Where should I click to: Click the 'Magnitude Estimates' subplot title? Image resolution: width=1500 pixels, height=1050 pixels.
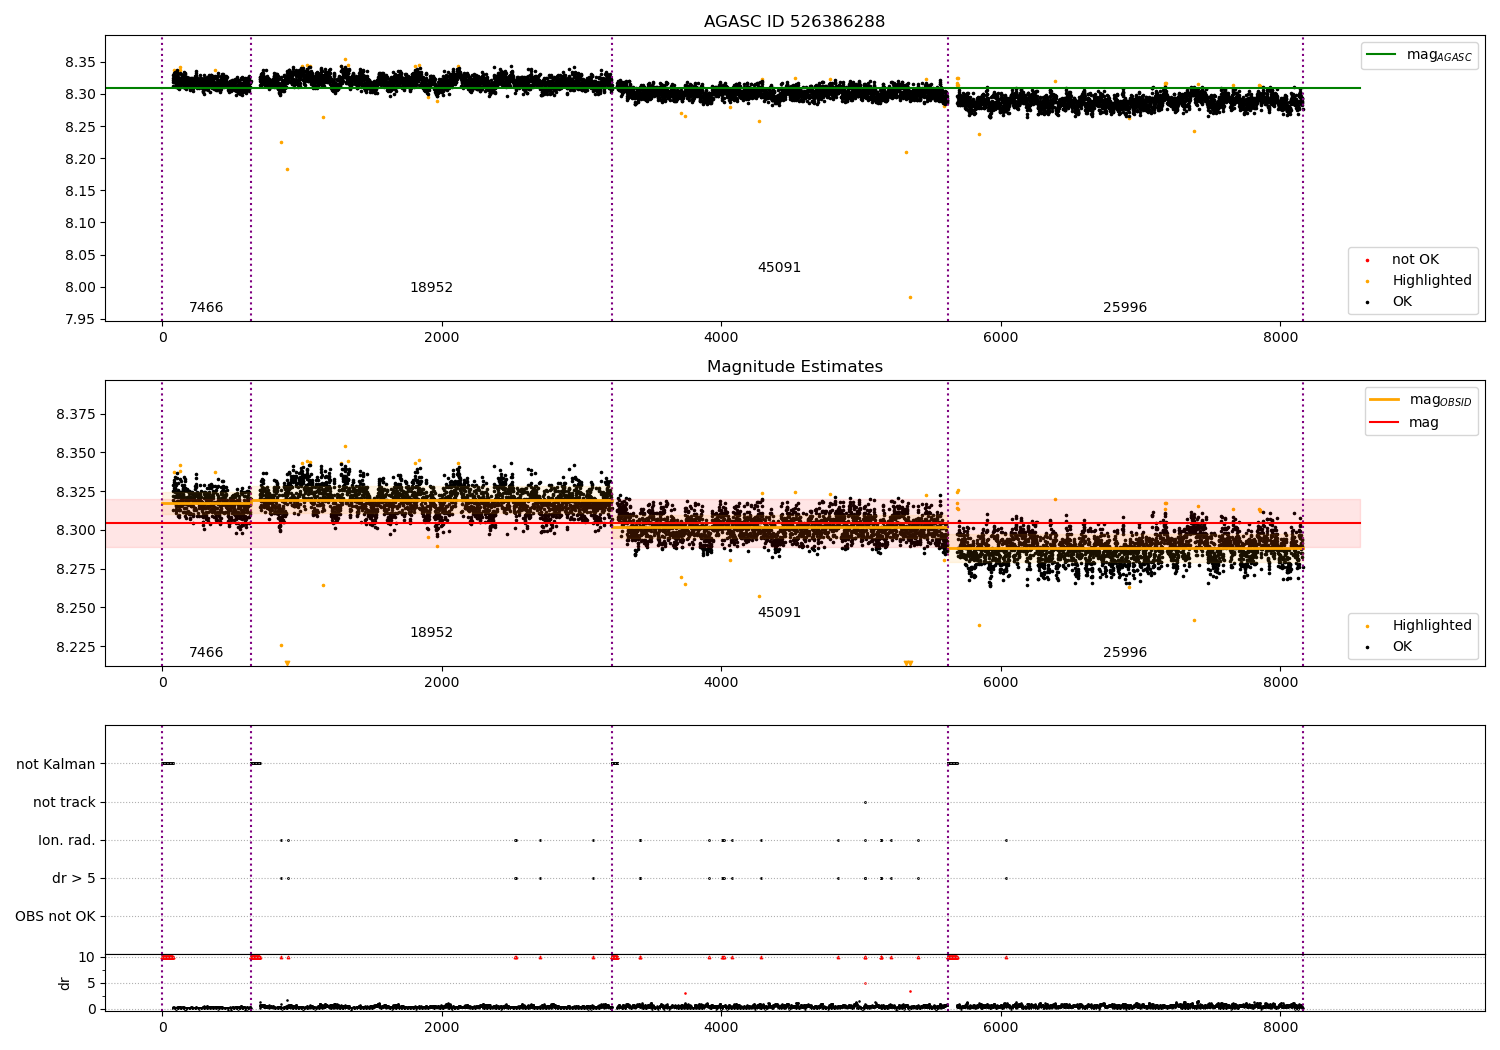[x=794, y=367]
